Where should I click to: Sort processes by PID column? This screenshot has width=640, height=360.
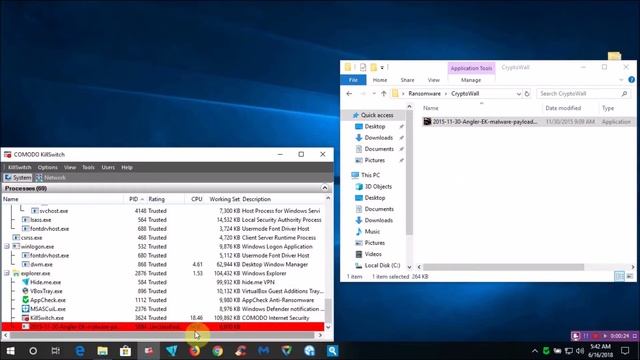(135, 199)
